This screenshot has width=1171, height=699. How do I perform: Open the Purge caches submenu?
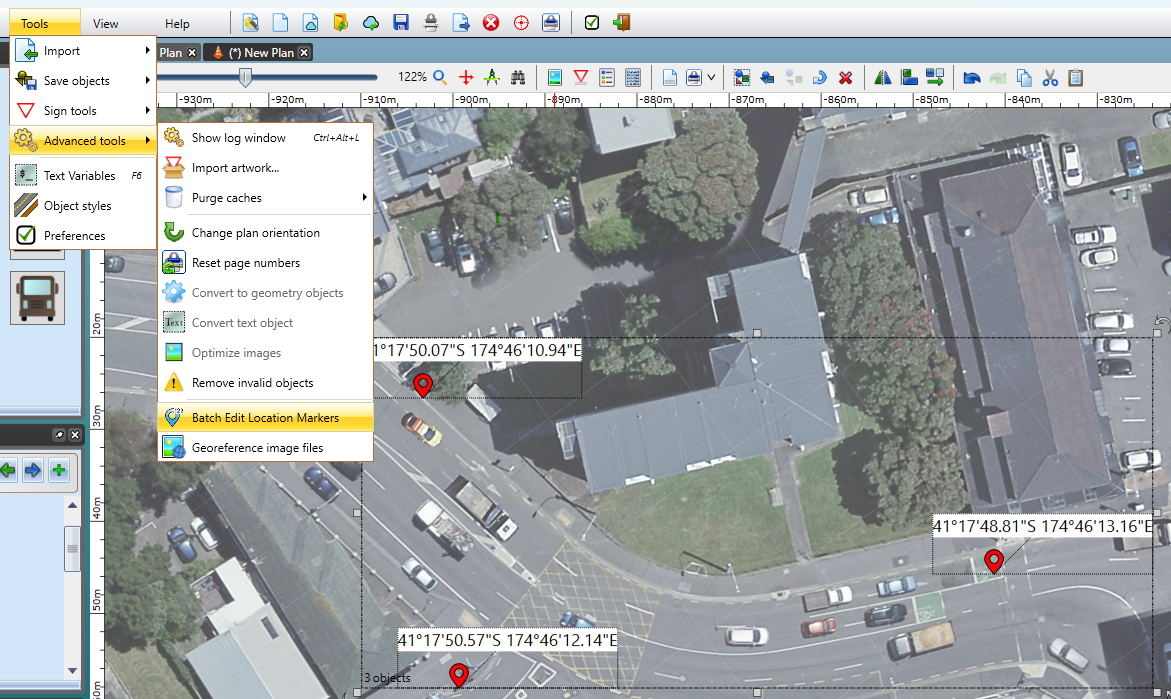pyautogui.click(x=265, y=198)
